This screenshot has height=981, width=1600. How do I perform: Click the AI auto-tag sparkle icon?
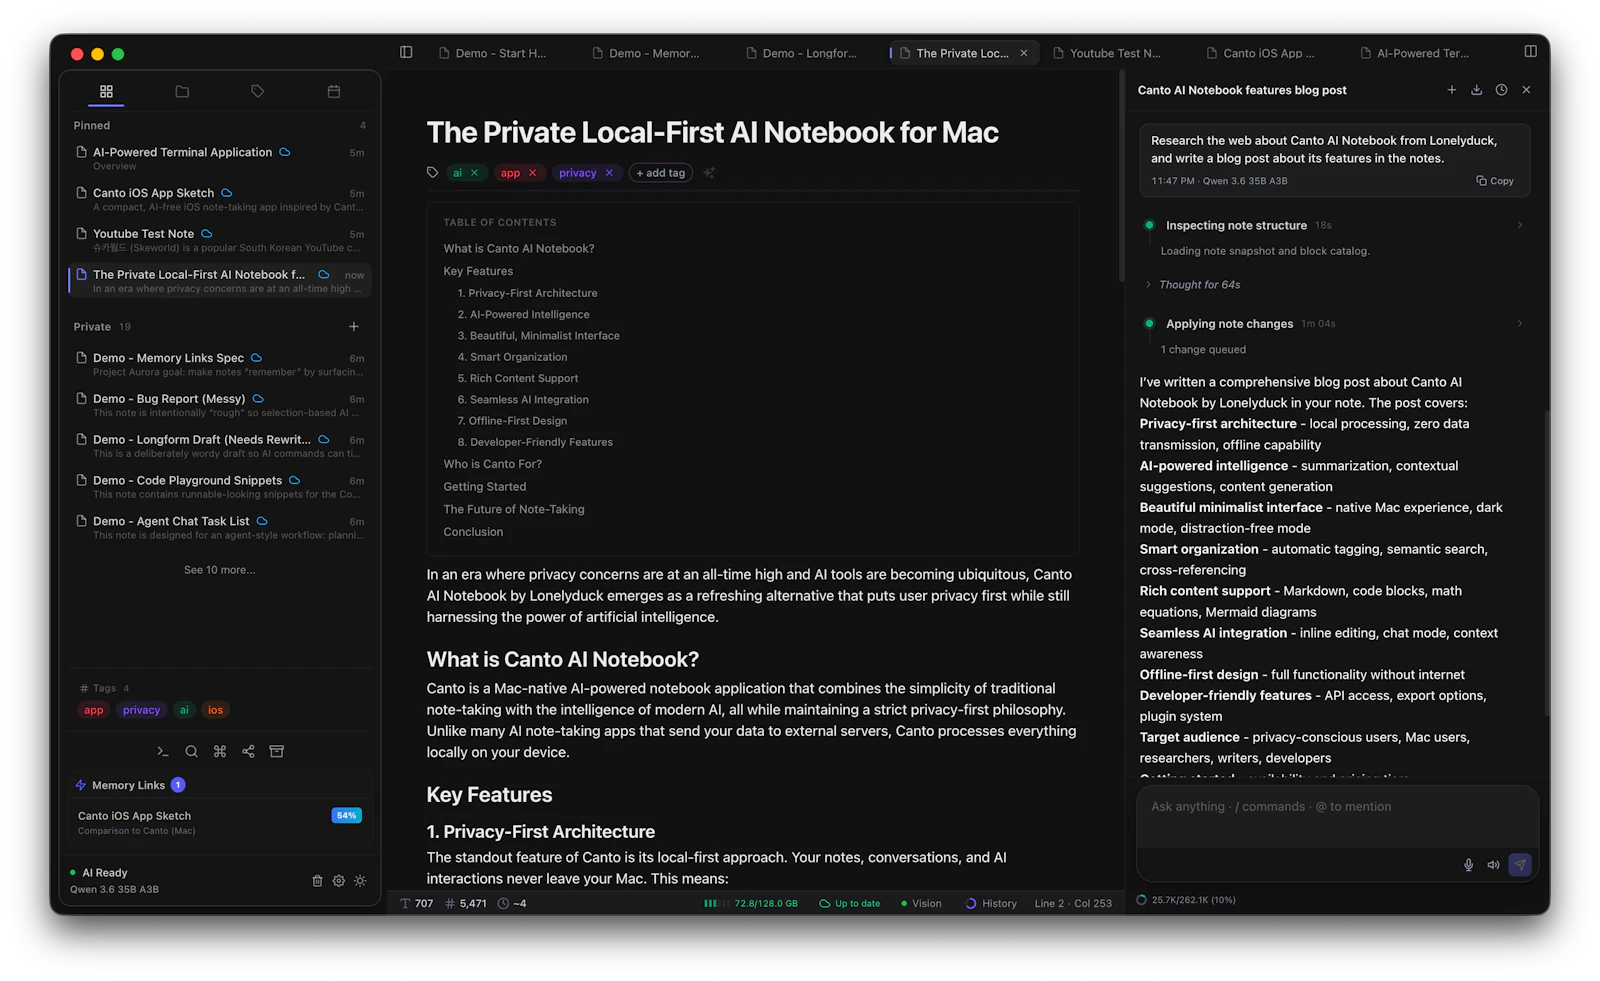pyautogui.click(x=709, y=173)
